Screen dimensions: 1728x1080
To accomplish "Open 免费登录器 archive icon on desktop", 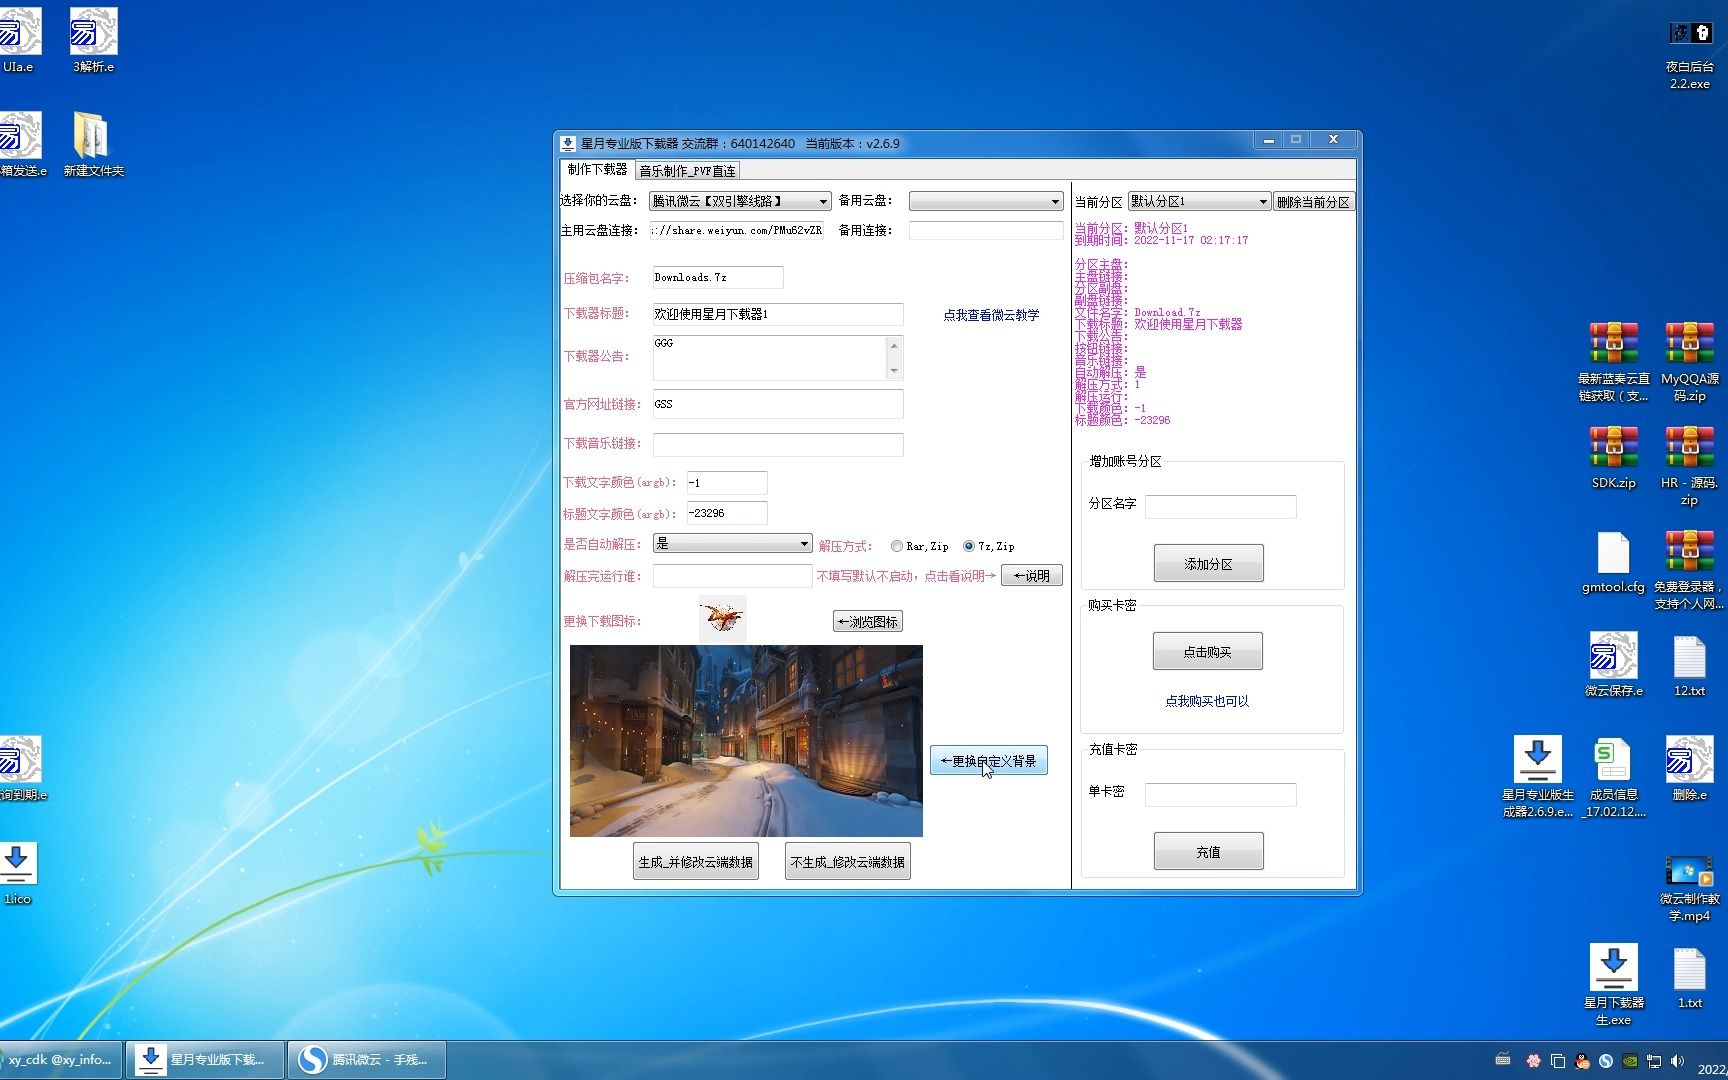I will [x=1689, y=570].
